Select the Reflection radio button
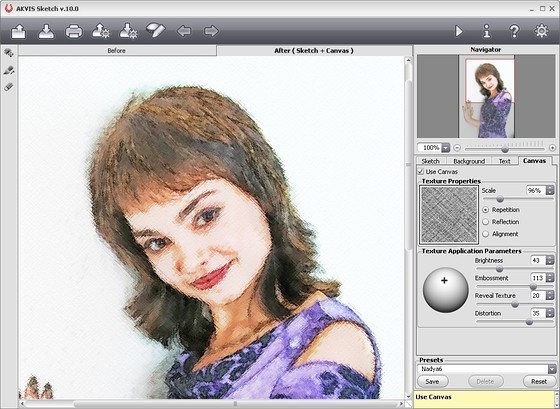The image size is (560, 409). tap(485, 222)
